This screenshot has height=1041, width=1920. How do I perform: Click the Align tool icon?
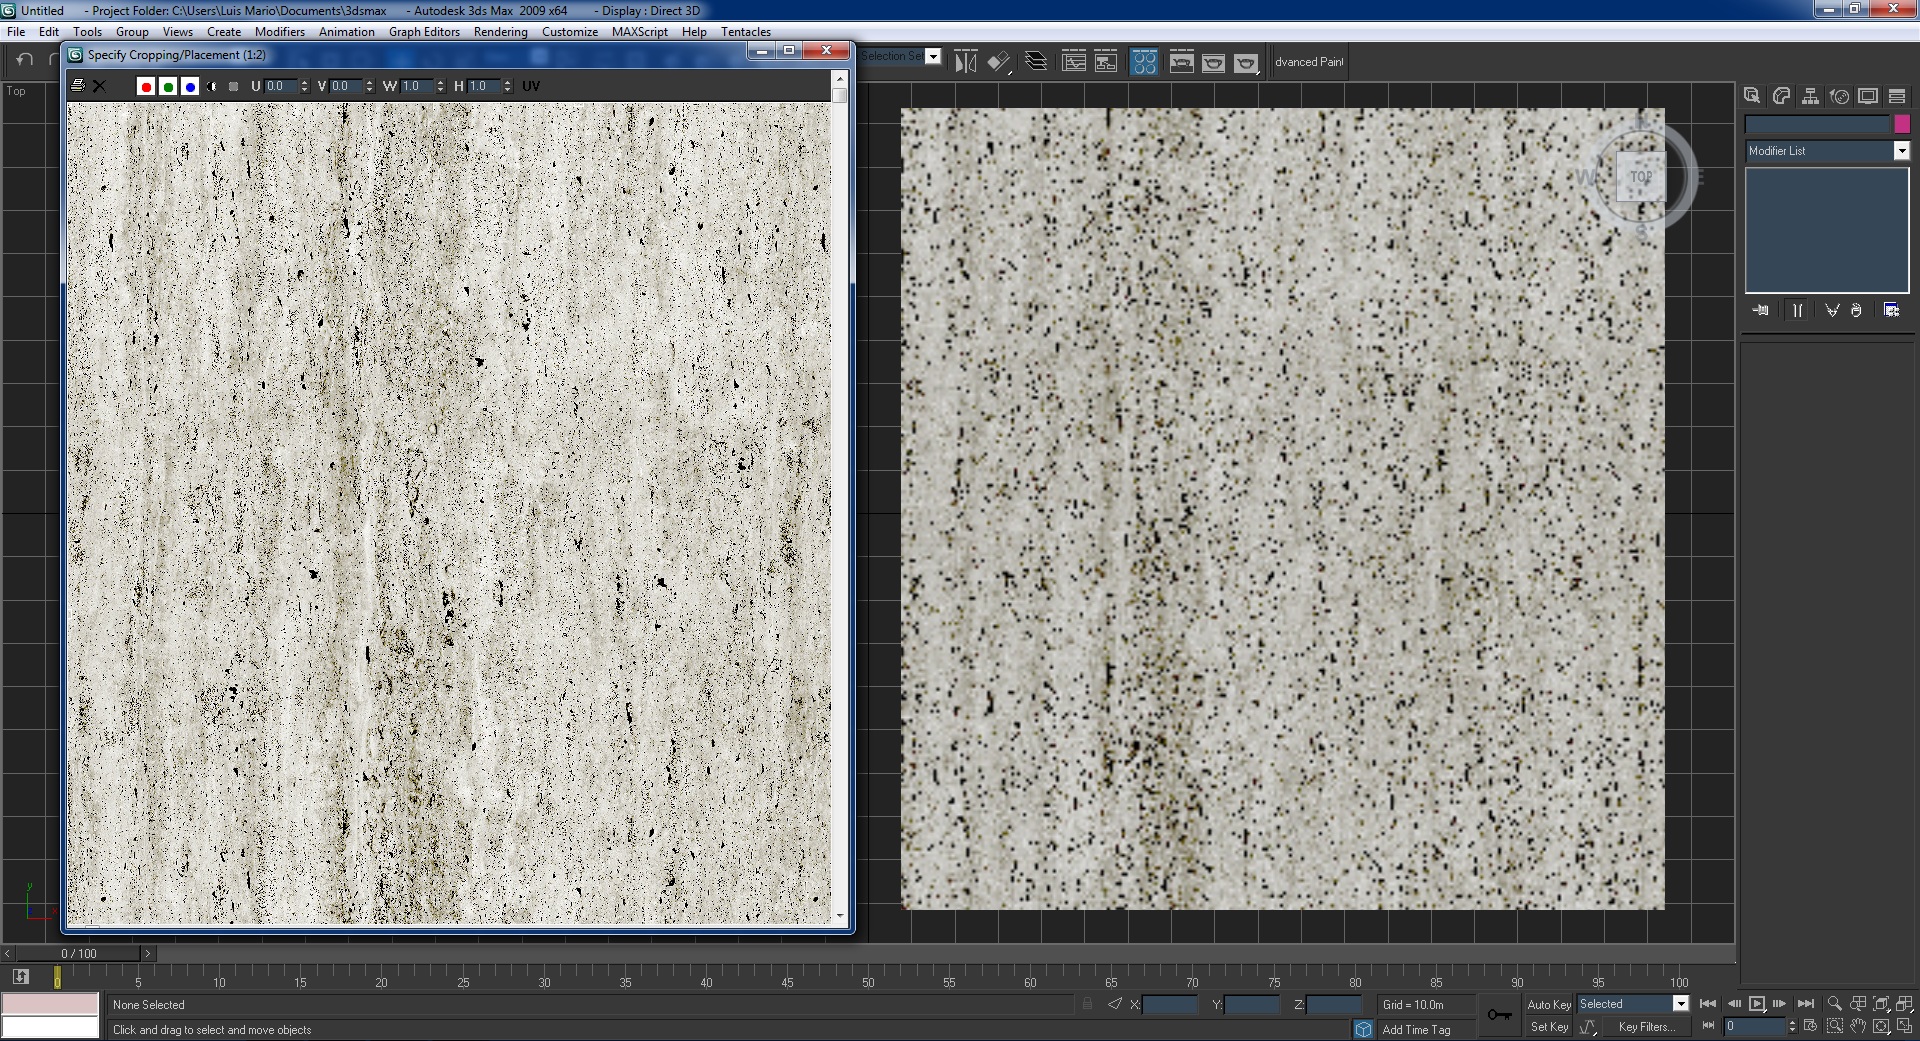click(999, 62)
